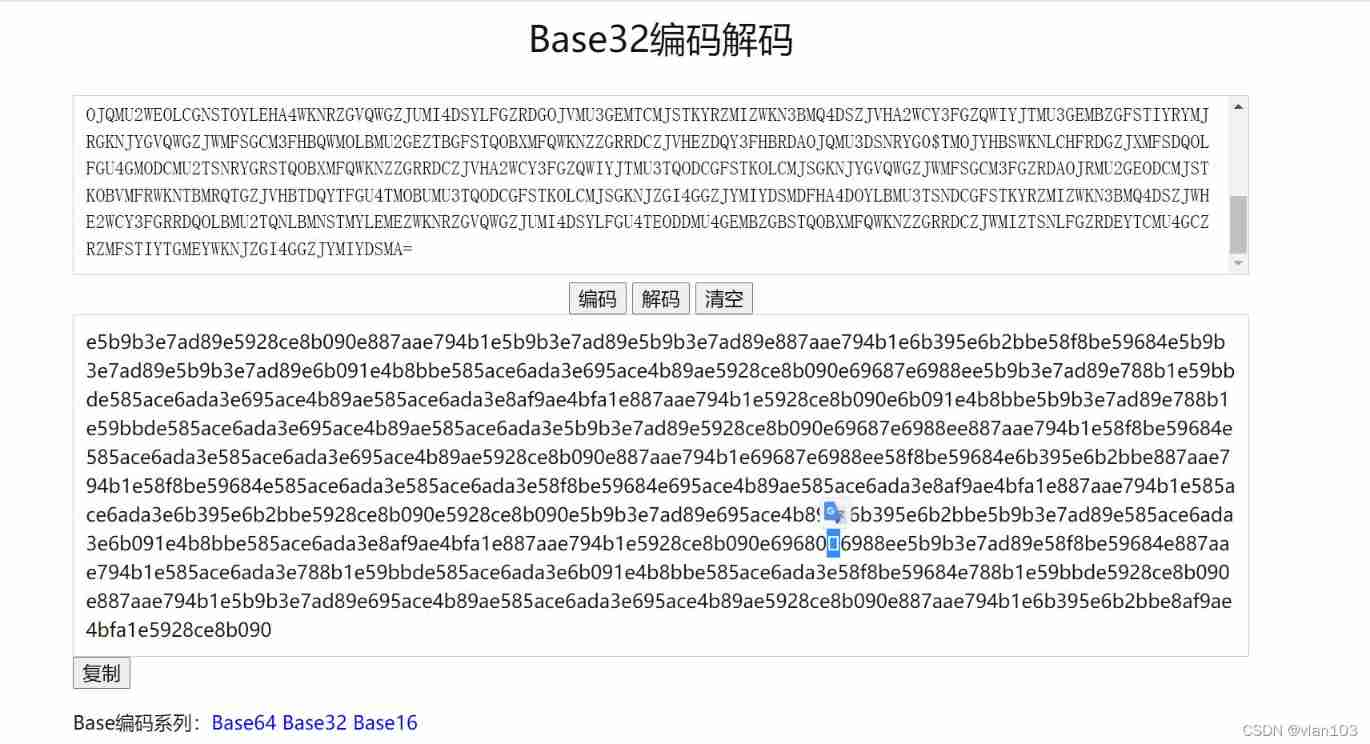Click the 编码 encode button
Viewport: 1370px width, 744px height.
598,298
